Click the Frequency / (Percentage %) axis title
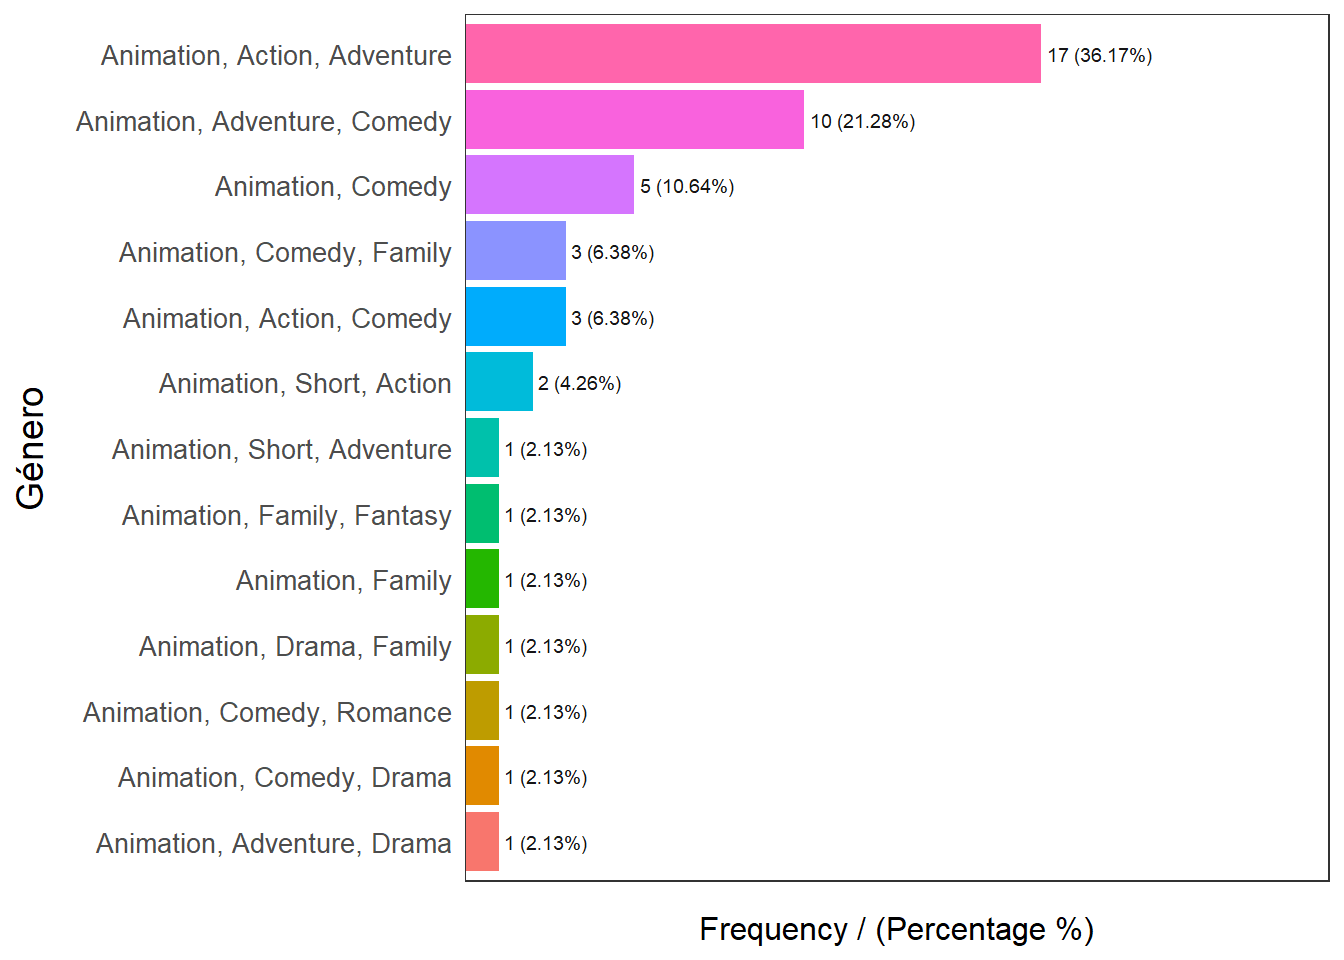 (x=896, y=929)
